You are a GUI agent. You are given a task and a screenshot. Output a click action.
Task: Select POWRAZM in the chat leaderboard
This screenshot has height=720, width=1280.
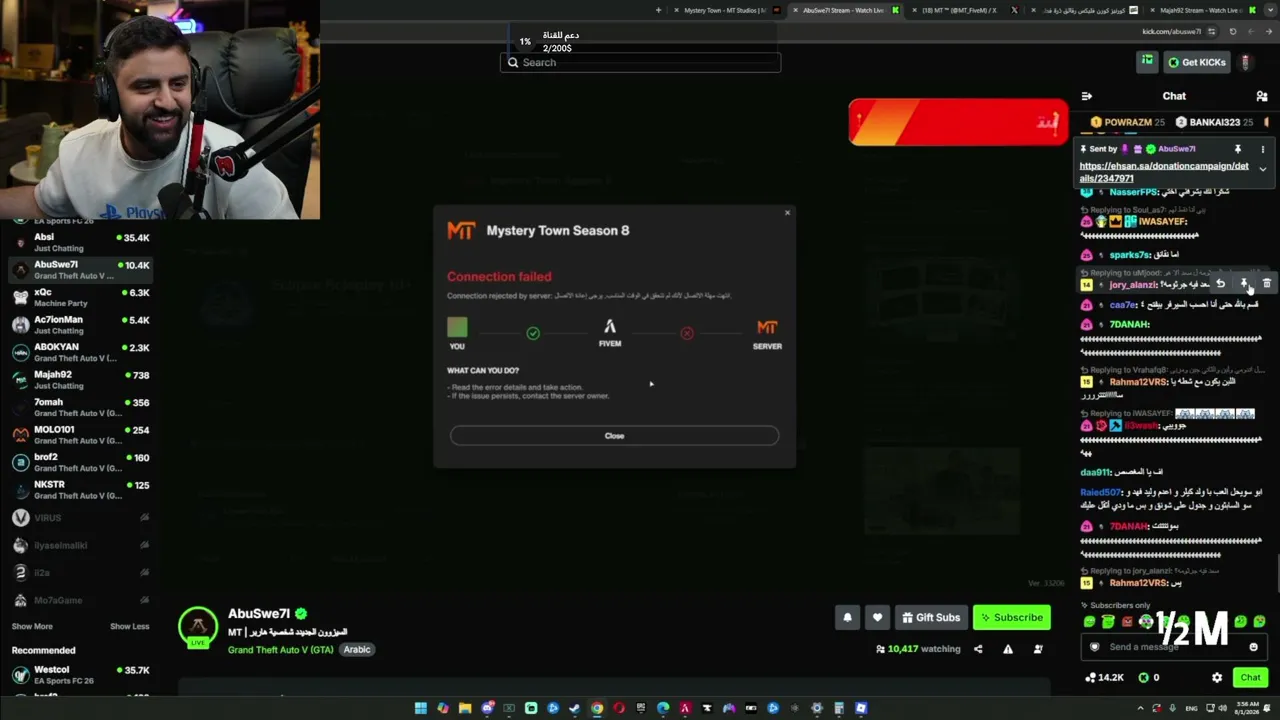pos(1127,122)
